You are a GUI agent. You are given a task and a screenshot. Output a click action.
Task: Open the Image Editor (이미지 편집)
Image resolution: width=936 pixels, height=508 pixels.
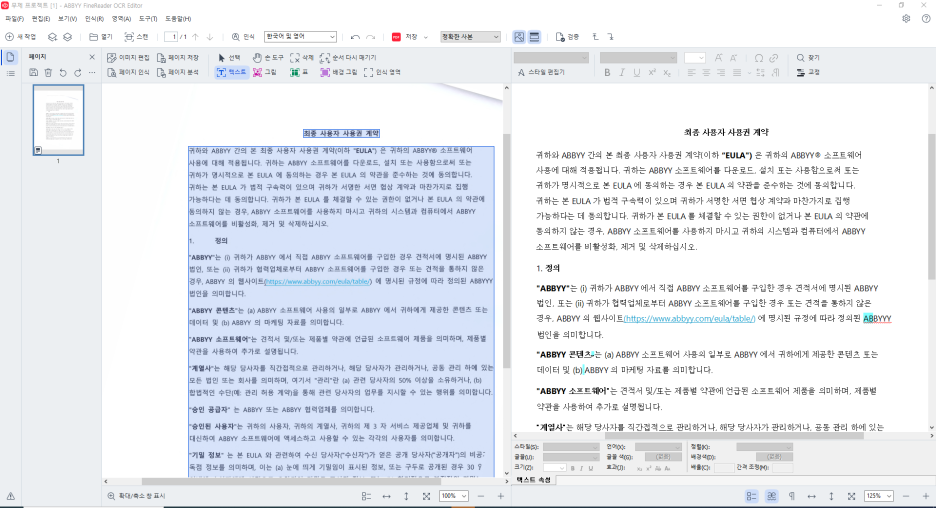[x=128, y=58]
